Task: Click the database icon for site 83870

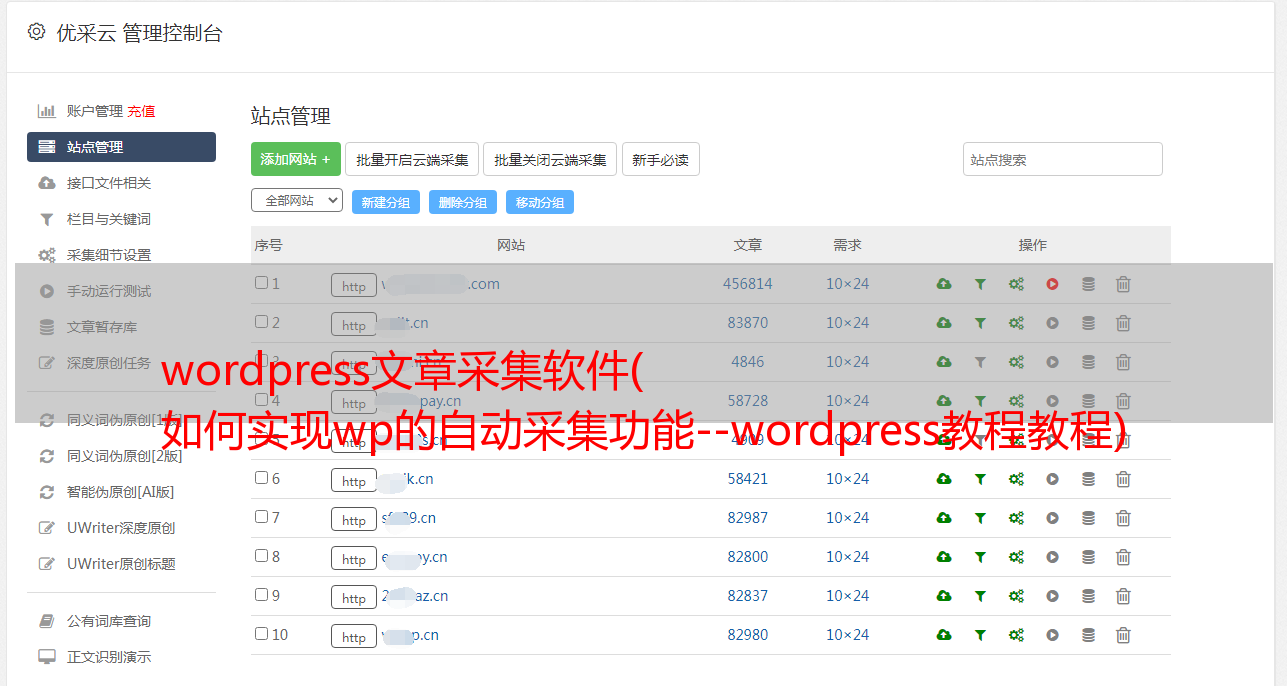Action: point(1088,323)
